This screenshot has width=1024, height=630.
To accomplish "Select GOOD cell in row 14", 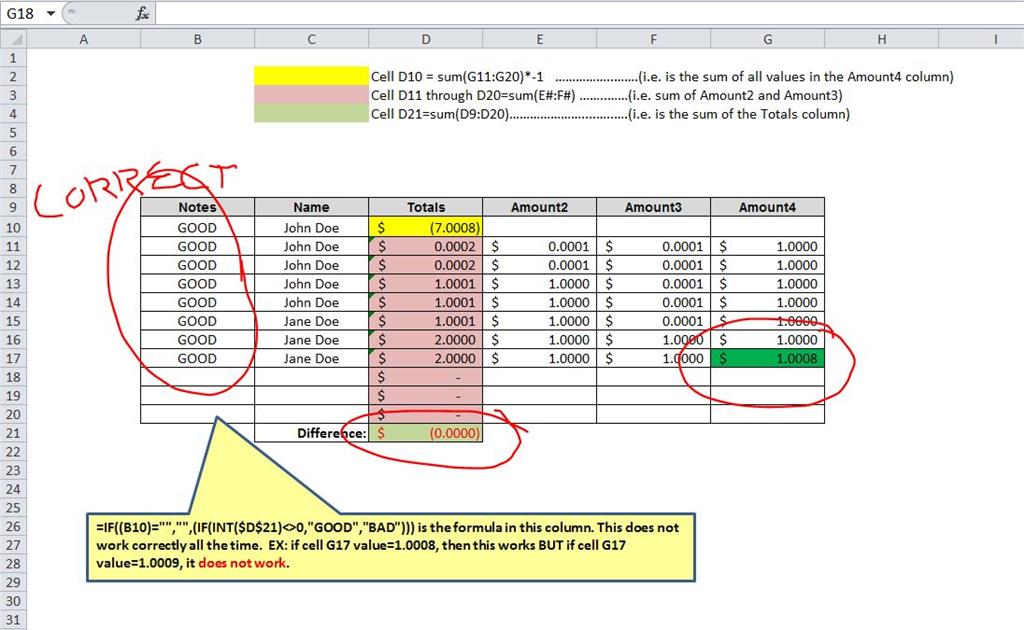I will (197, 302).
